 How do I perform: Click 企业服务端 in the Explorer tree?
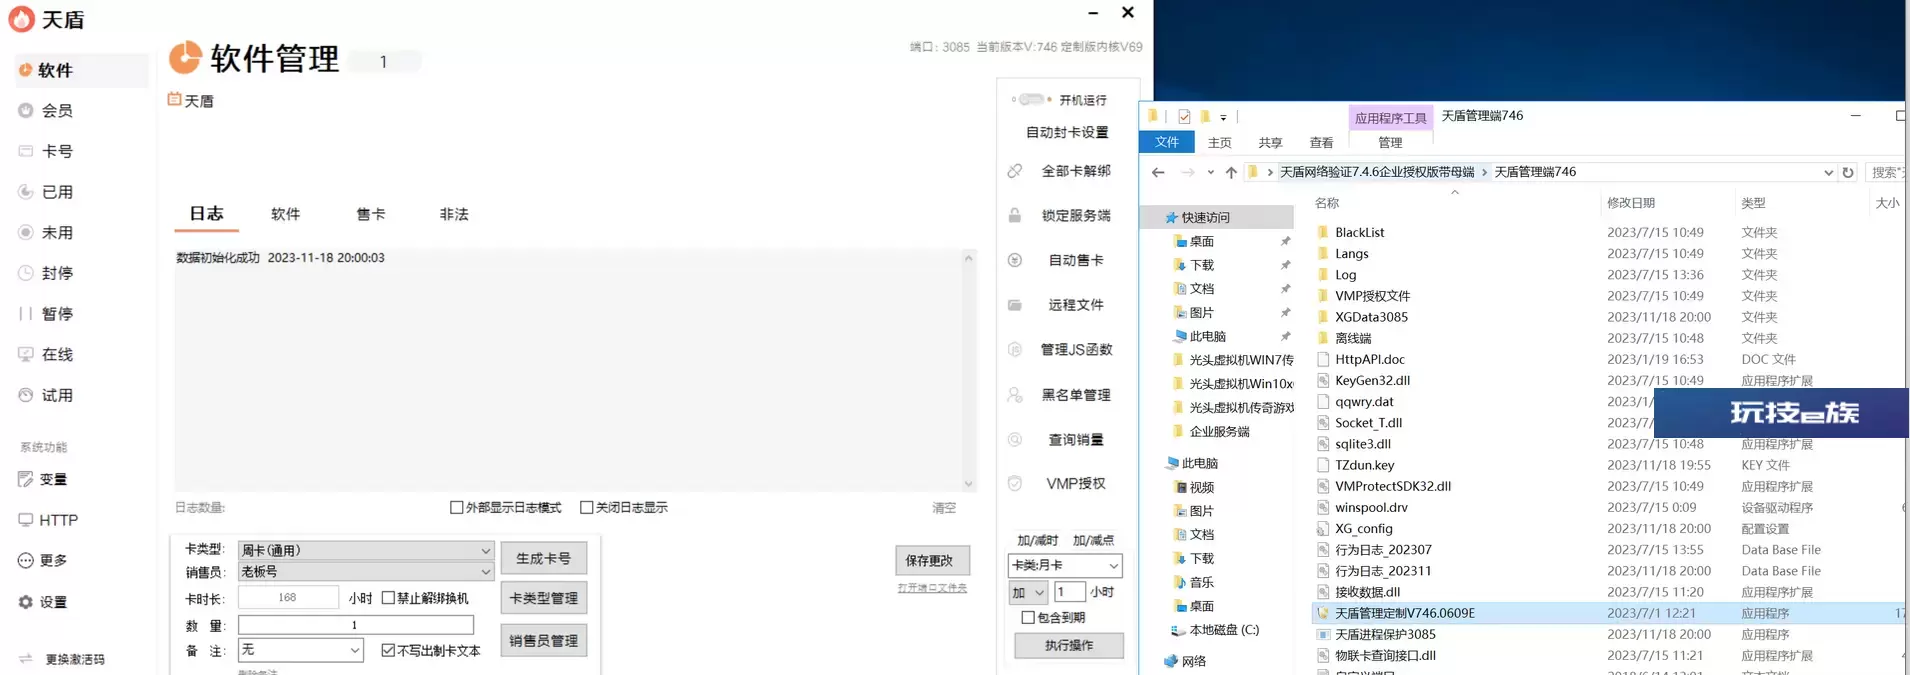click(1219, 432)
